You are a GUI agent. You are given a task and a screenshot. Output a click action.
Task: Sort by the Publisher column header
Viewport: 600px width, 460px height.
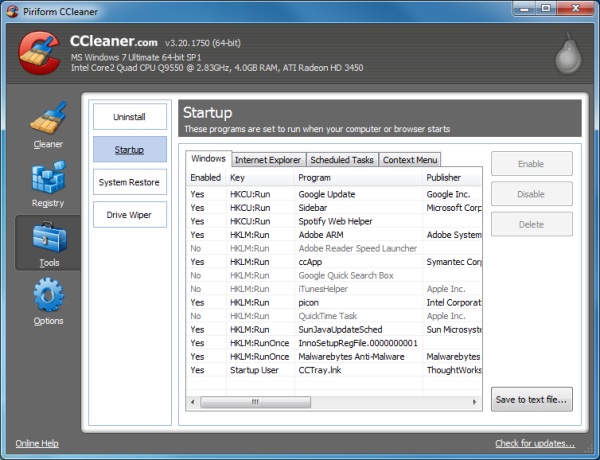click(452, 178)
